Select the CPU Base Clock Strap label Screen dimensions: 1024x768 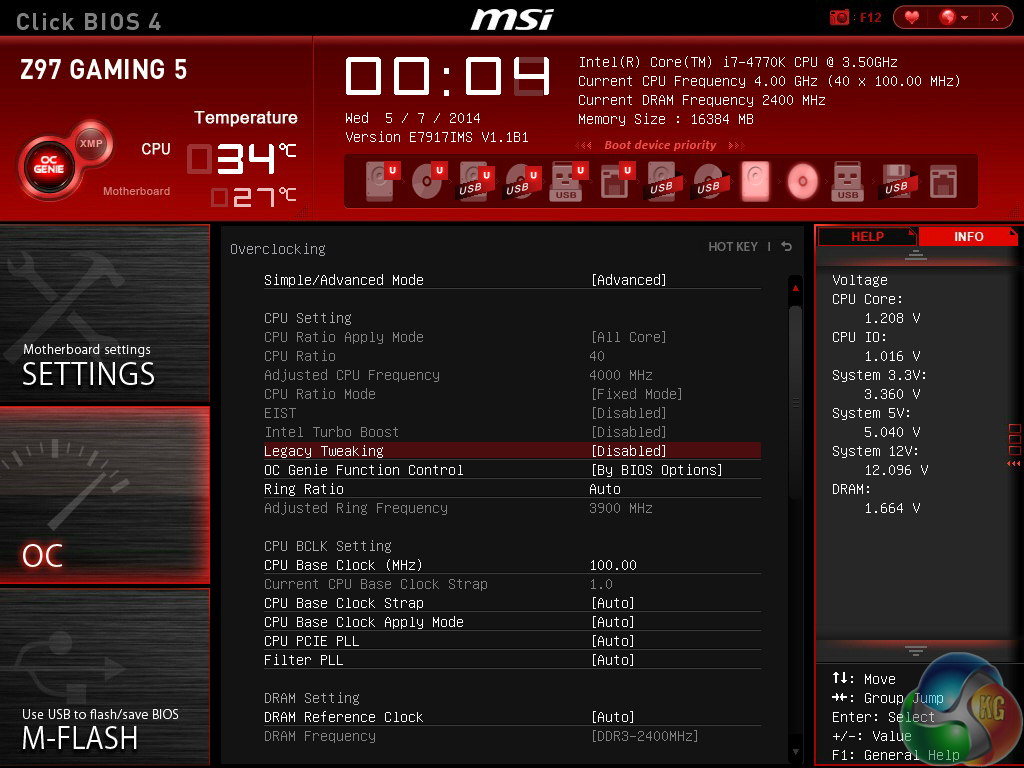(344, 603)
